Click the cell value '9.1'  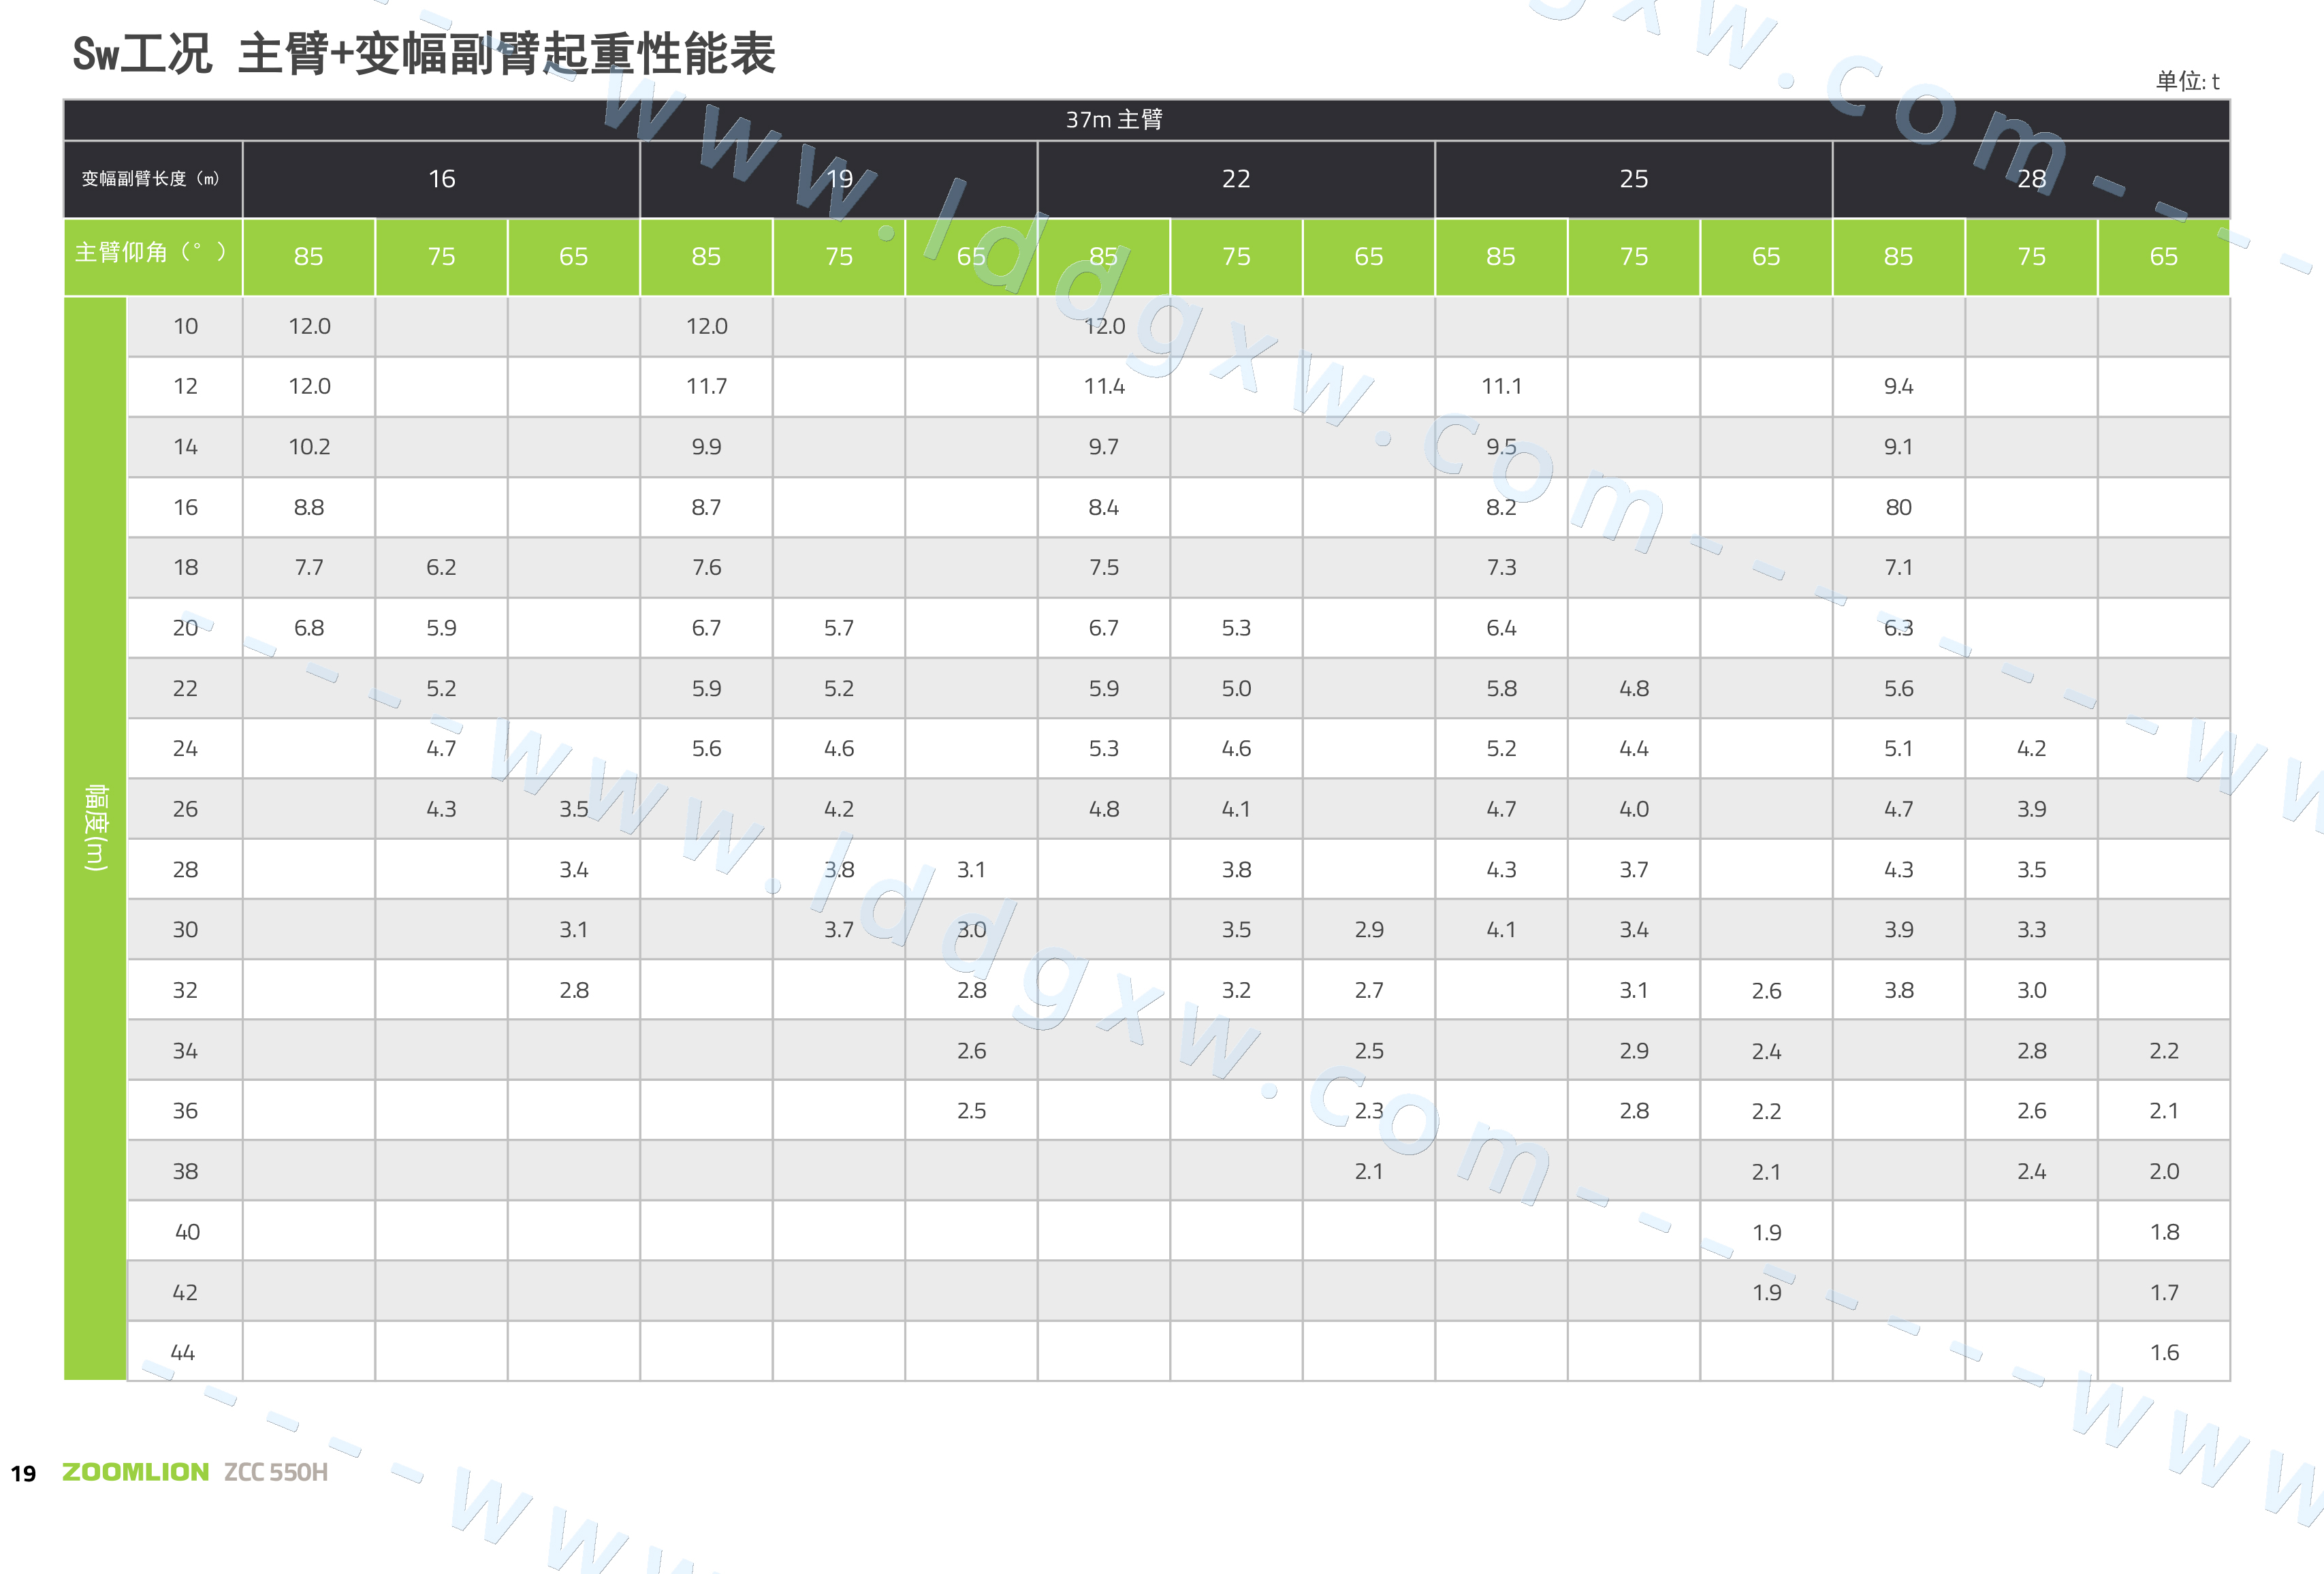[1898, 447]
